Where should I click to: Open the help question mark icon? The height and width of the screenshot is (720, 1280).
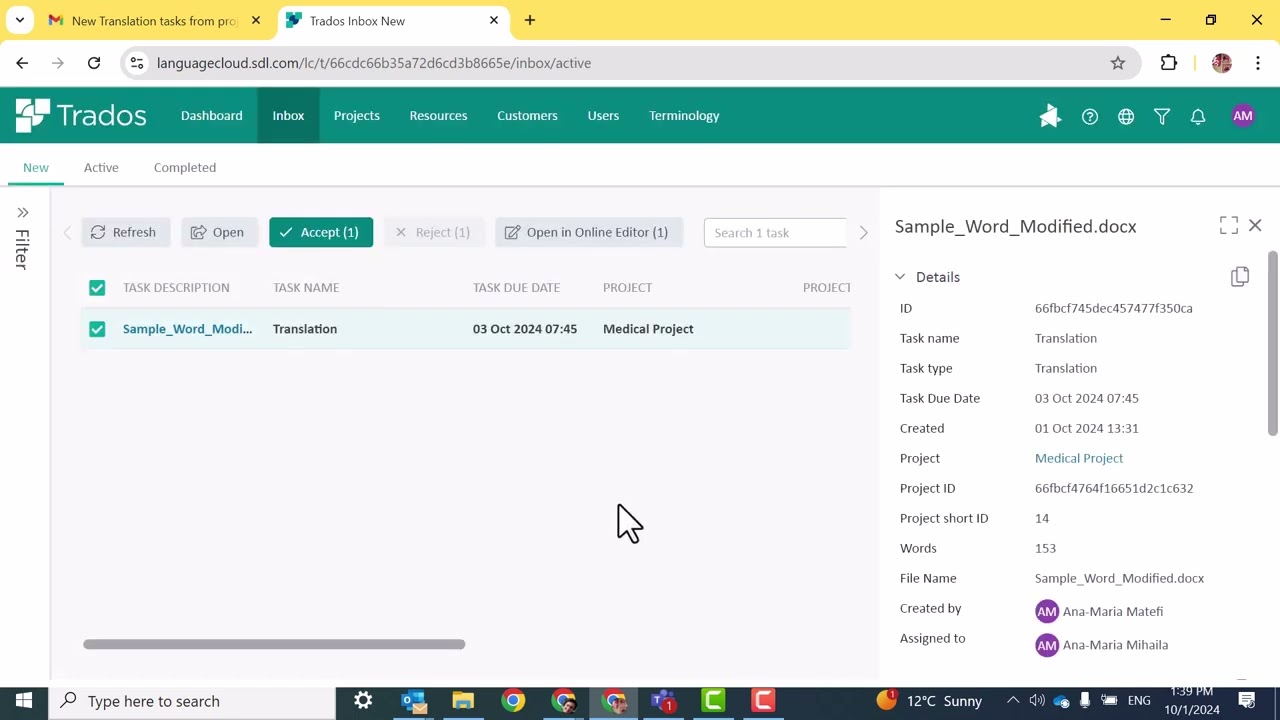pyautogui.click(x=1090, y=117)
